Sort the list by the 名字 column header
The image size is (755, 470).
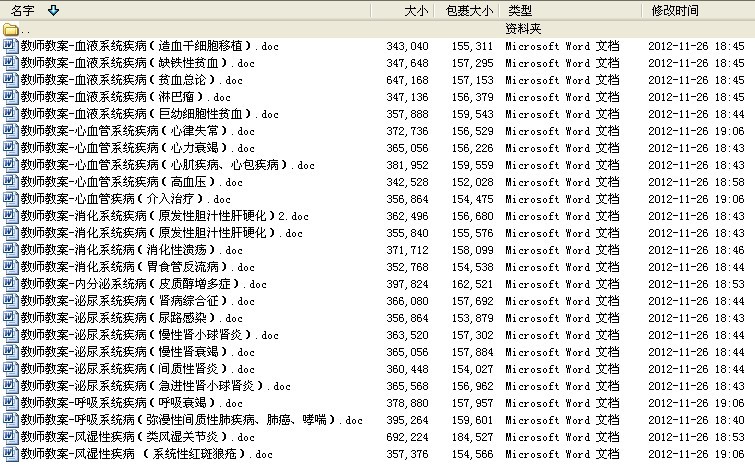(x=23, y=10)
